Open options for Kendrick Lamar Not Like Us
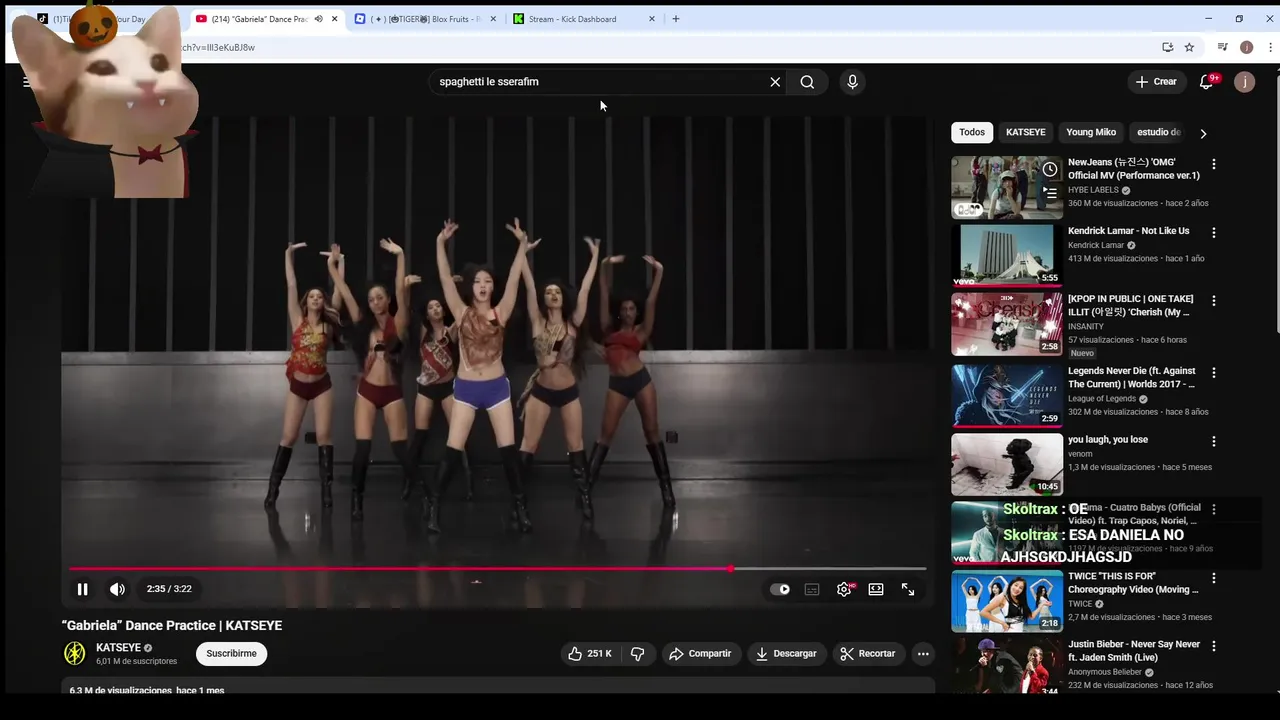Screen dimensions: 1280x720 tap(1214, 233)
